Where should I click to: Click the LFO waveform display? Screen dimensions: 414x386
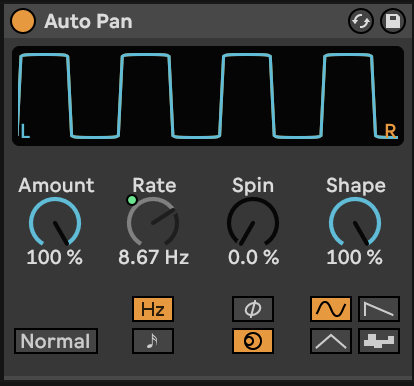(x=208, y=96)
